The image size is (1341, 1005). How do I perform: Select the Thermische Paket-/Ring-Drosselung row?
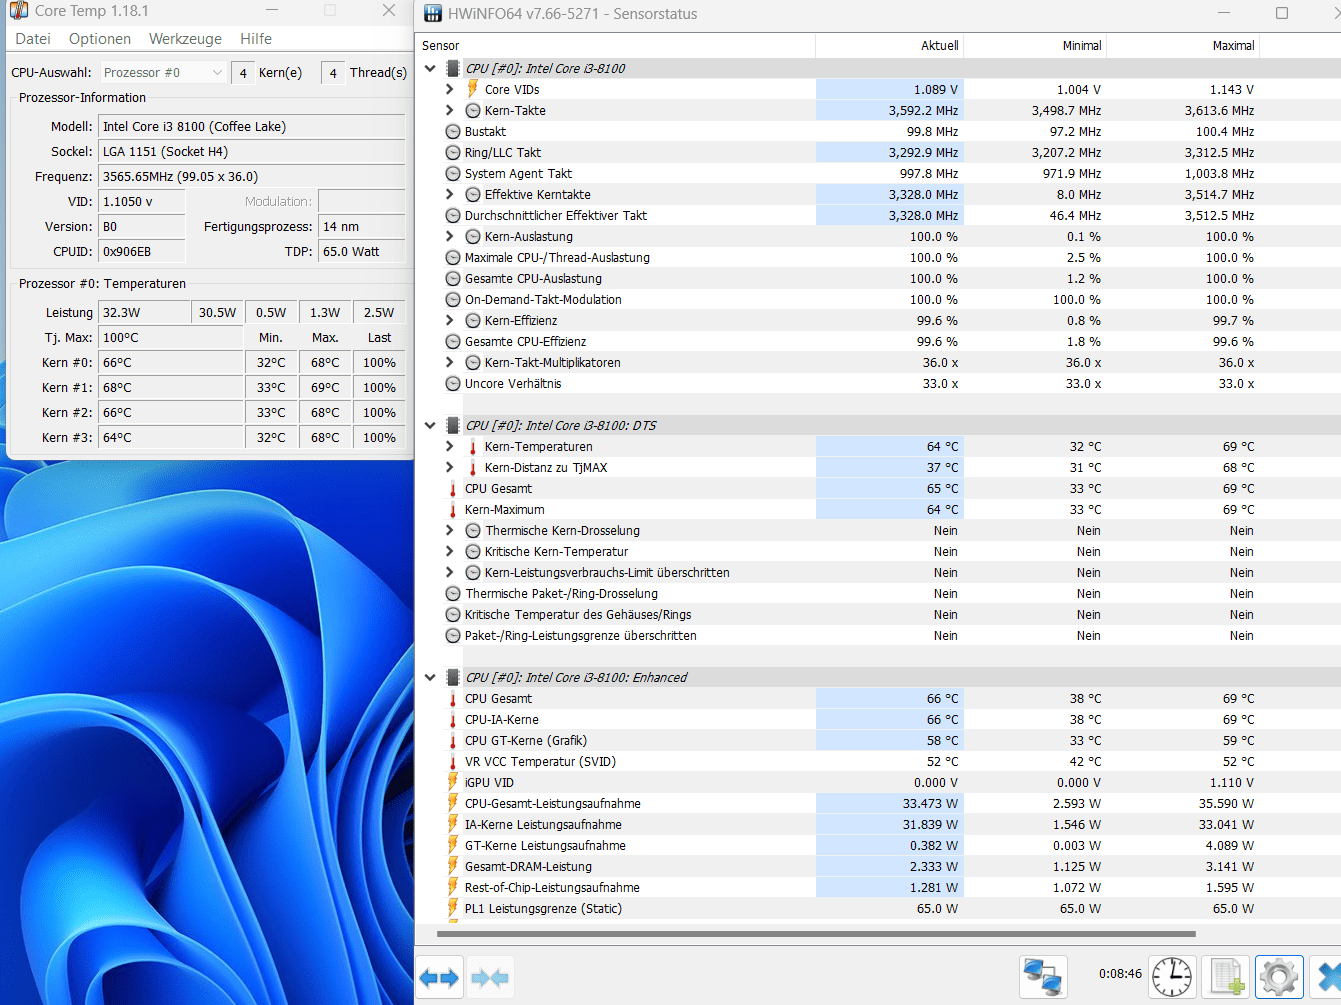(878, 593)
